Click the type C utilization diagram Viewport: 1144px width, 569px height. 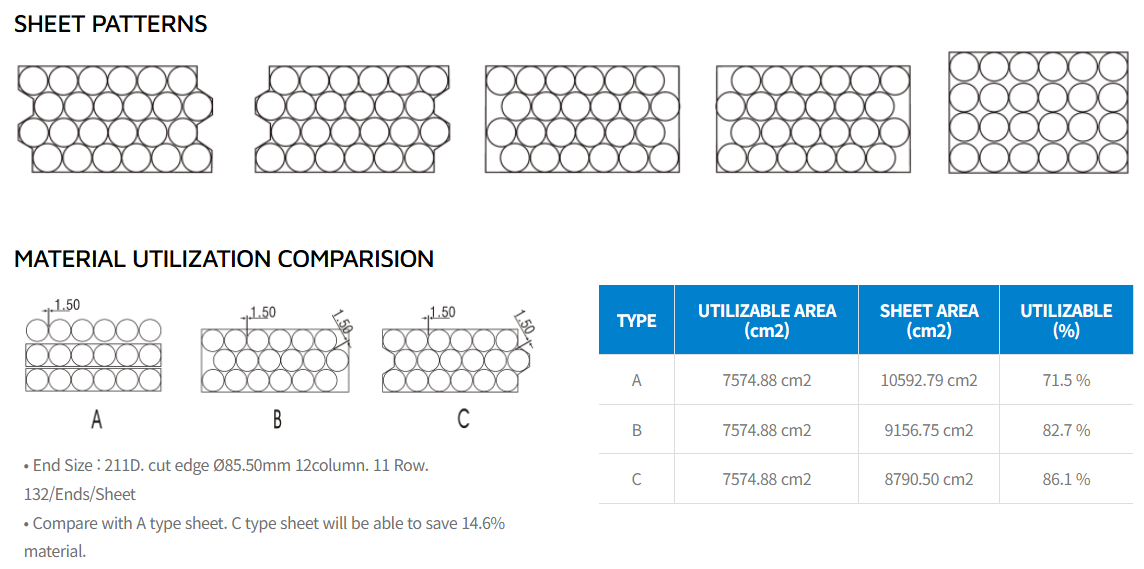458,360
